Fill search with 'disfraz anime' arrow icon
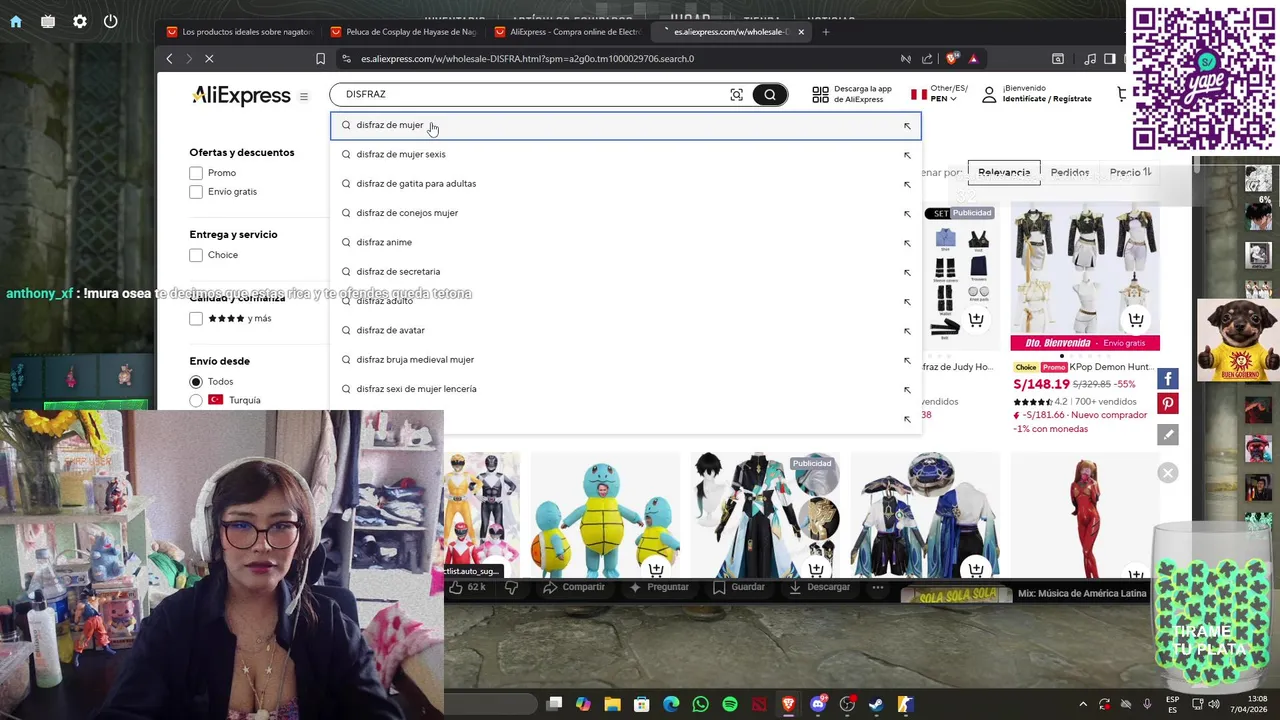The image size is (1280, 720). 907,243
